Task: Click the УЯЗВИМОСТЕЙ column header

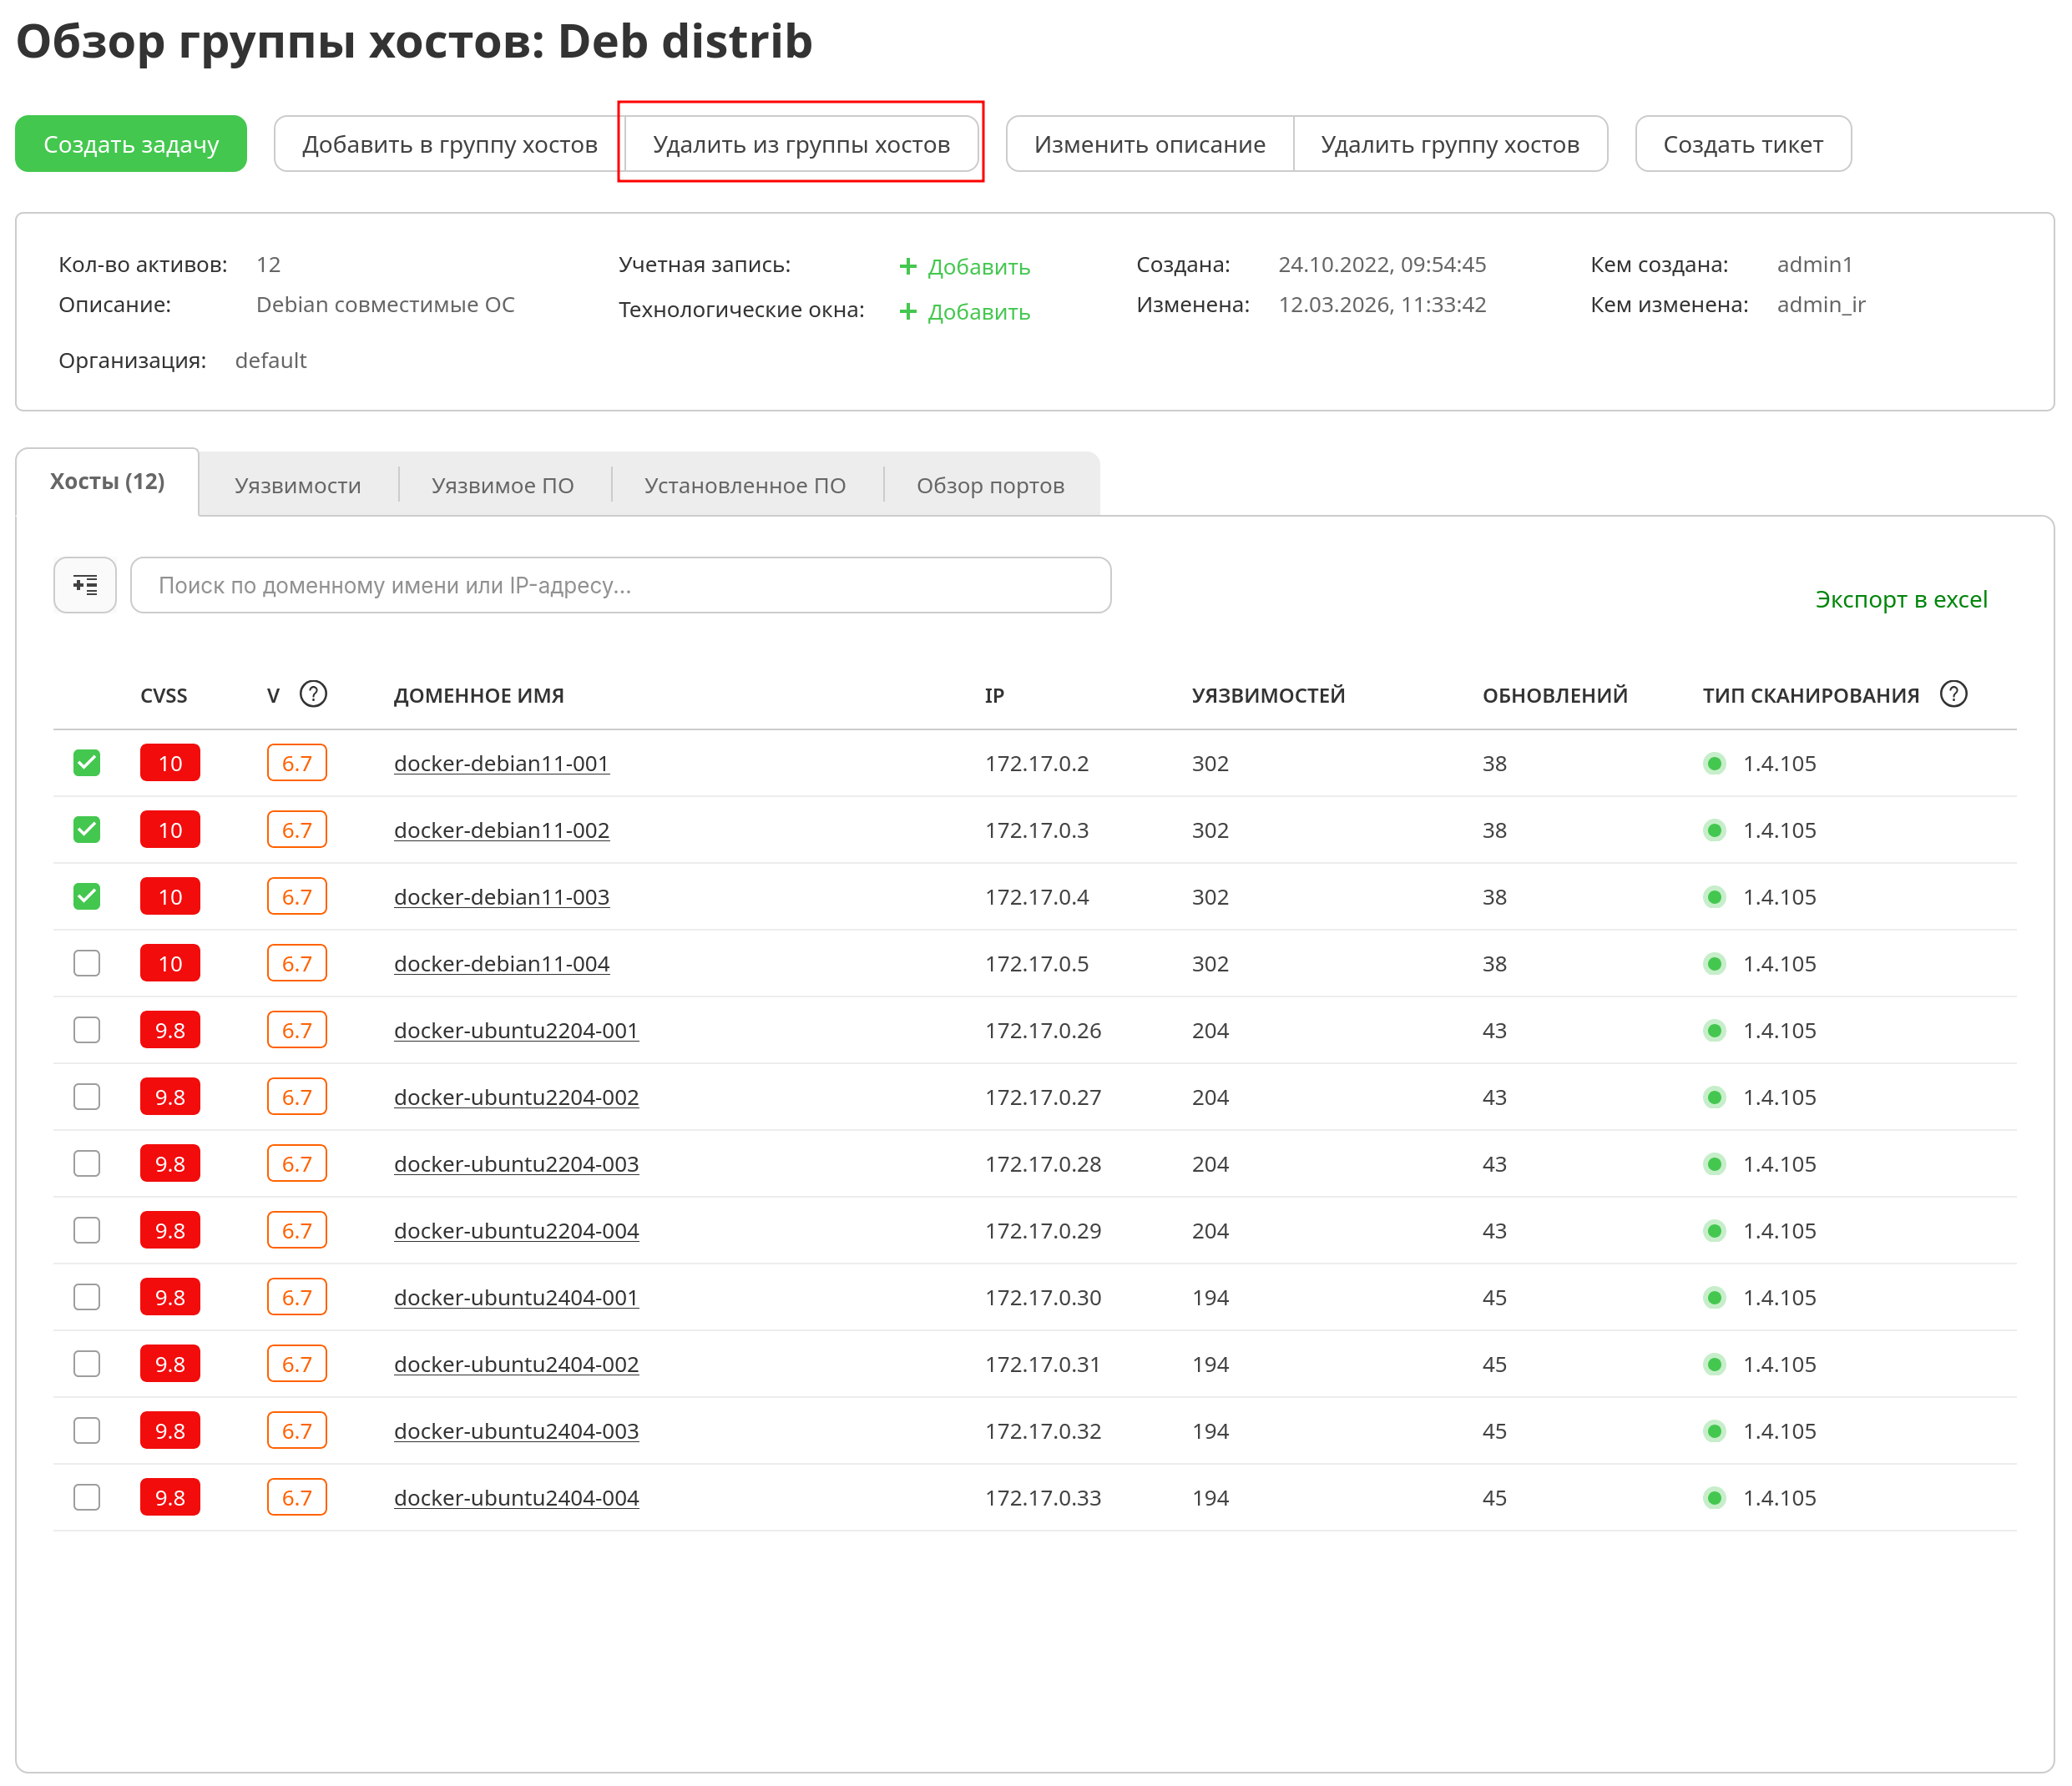Action: pyautogui.click(x=1268, y=696)
